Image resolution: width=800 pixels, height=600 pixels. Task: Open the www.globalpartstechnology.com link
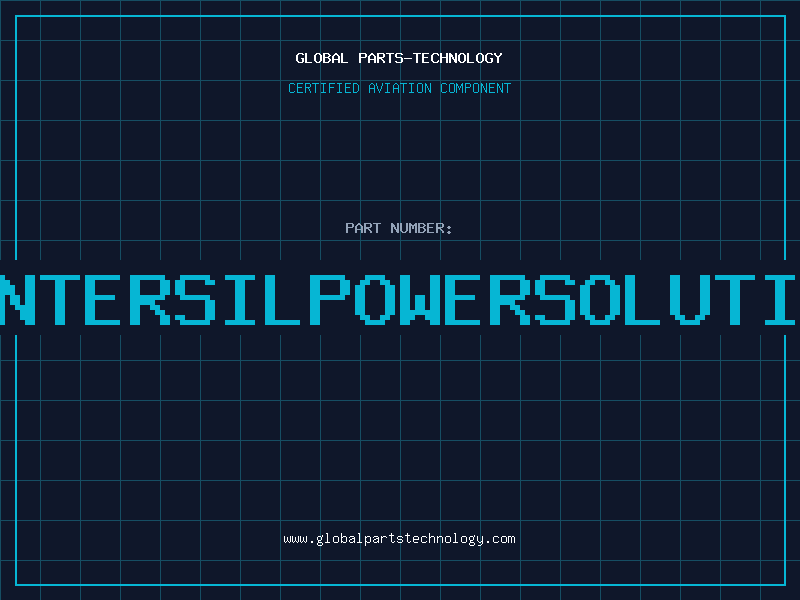pyautogui.click(x=399, y=539)
